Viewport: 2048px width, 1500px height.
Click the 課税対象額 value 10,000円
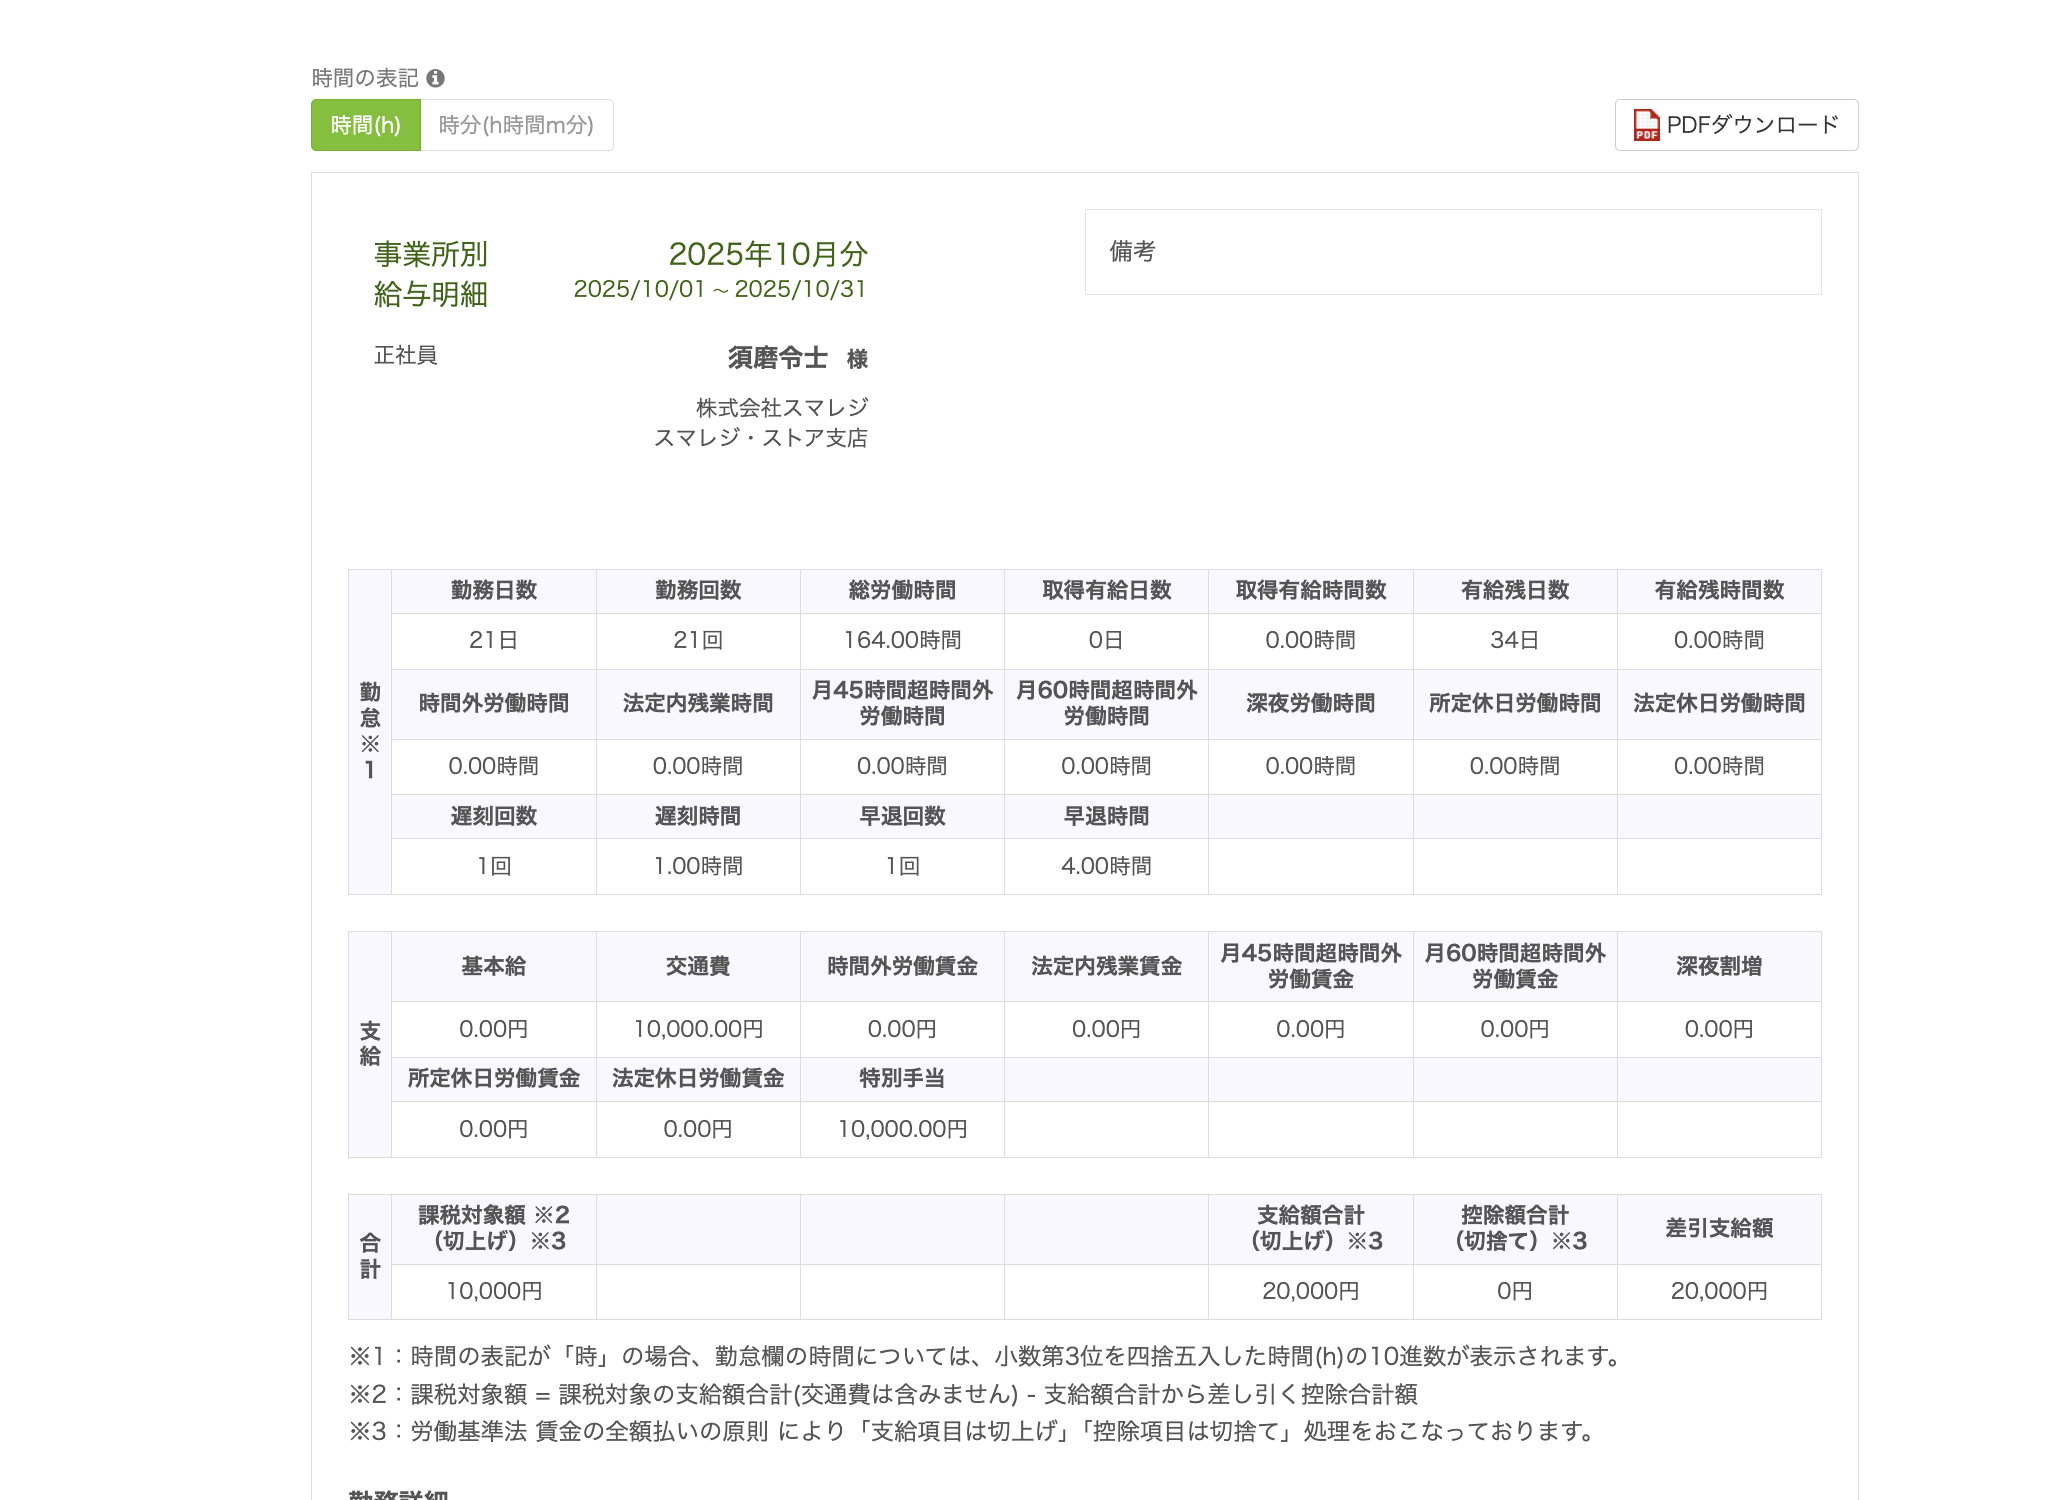[x=494, y=1291]
